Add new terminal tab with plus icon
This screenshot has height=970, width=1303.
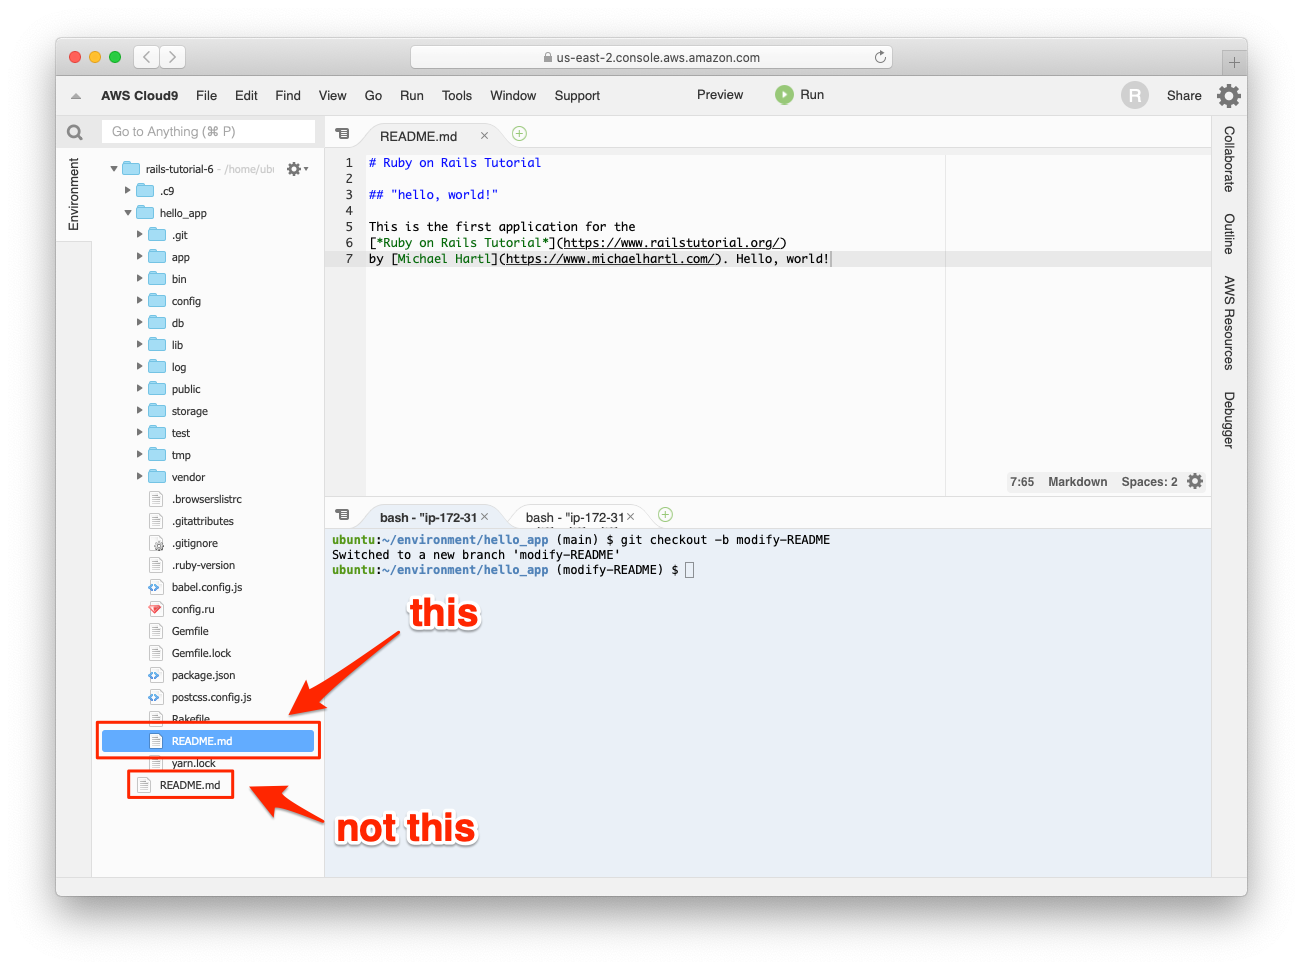[665, 515]
